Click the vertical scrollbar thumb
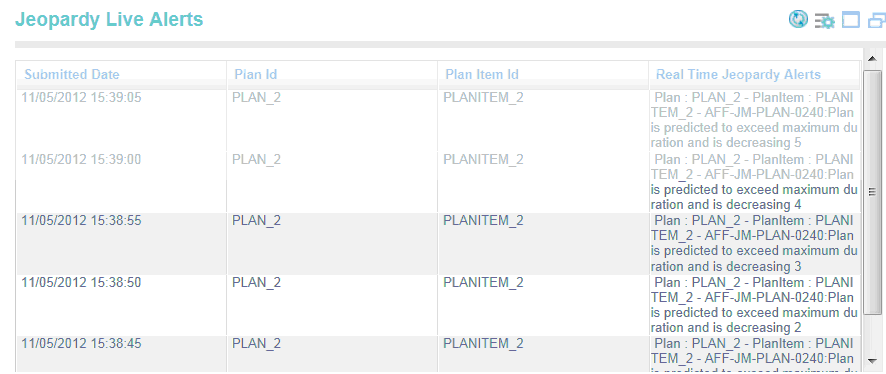Viewport: 886px width, 374px height. point(872,192)
